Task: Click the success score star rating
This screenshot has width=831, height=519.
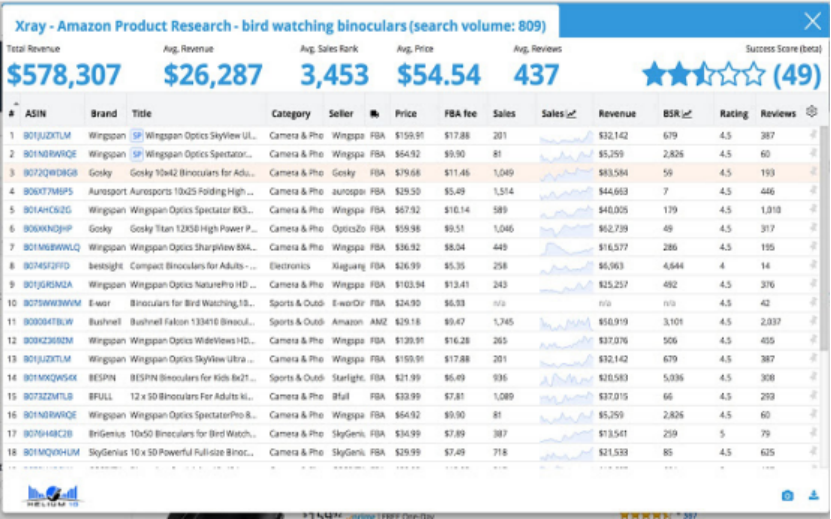Action: [703, 74]
